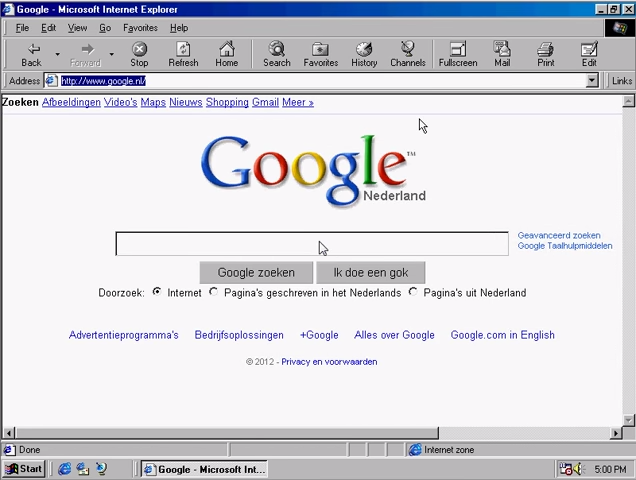Click the volume speaker tray icon

(578, 469)
